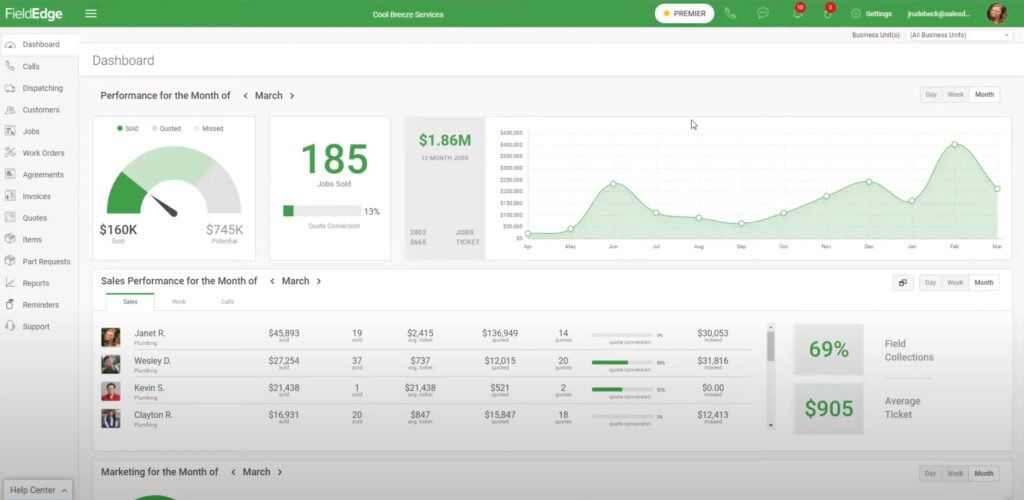Click Wesley D. quote conversion bar

click(622, 362)
